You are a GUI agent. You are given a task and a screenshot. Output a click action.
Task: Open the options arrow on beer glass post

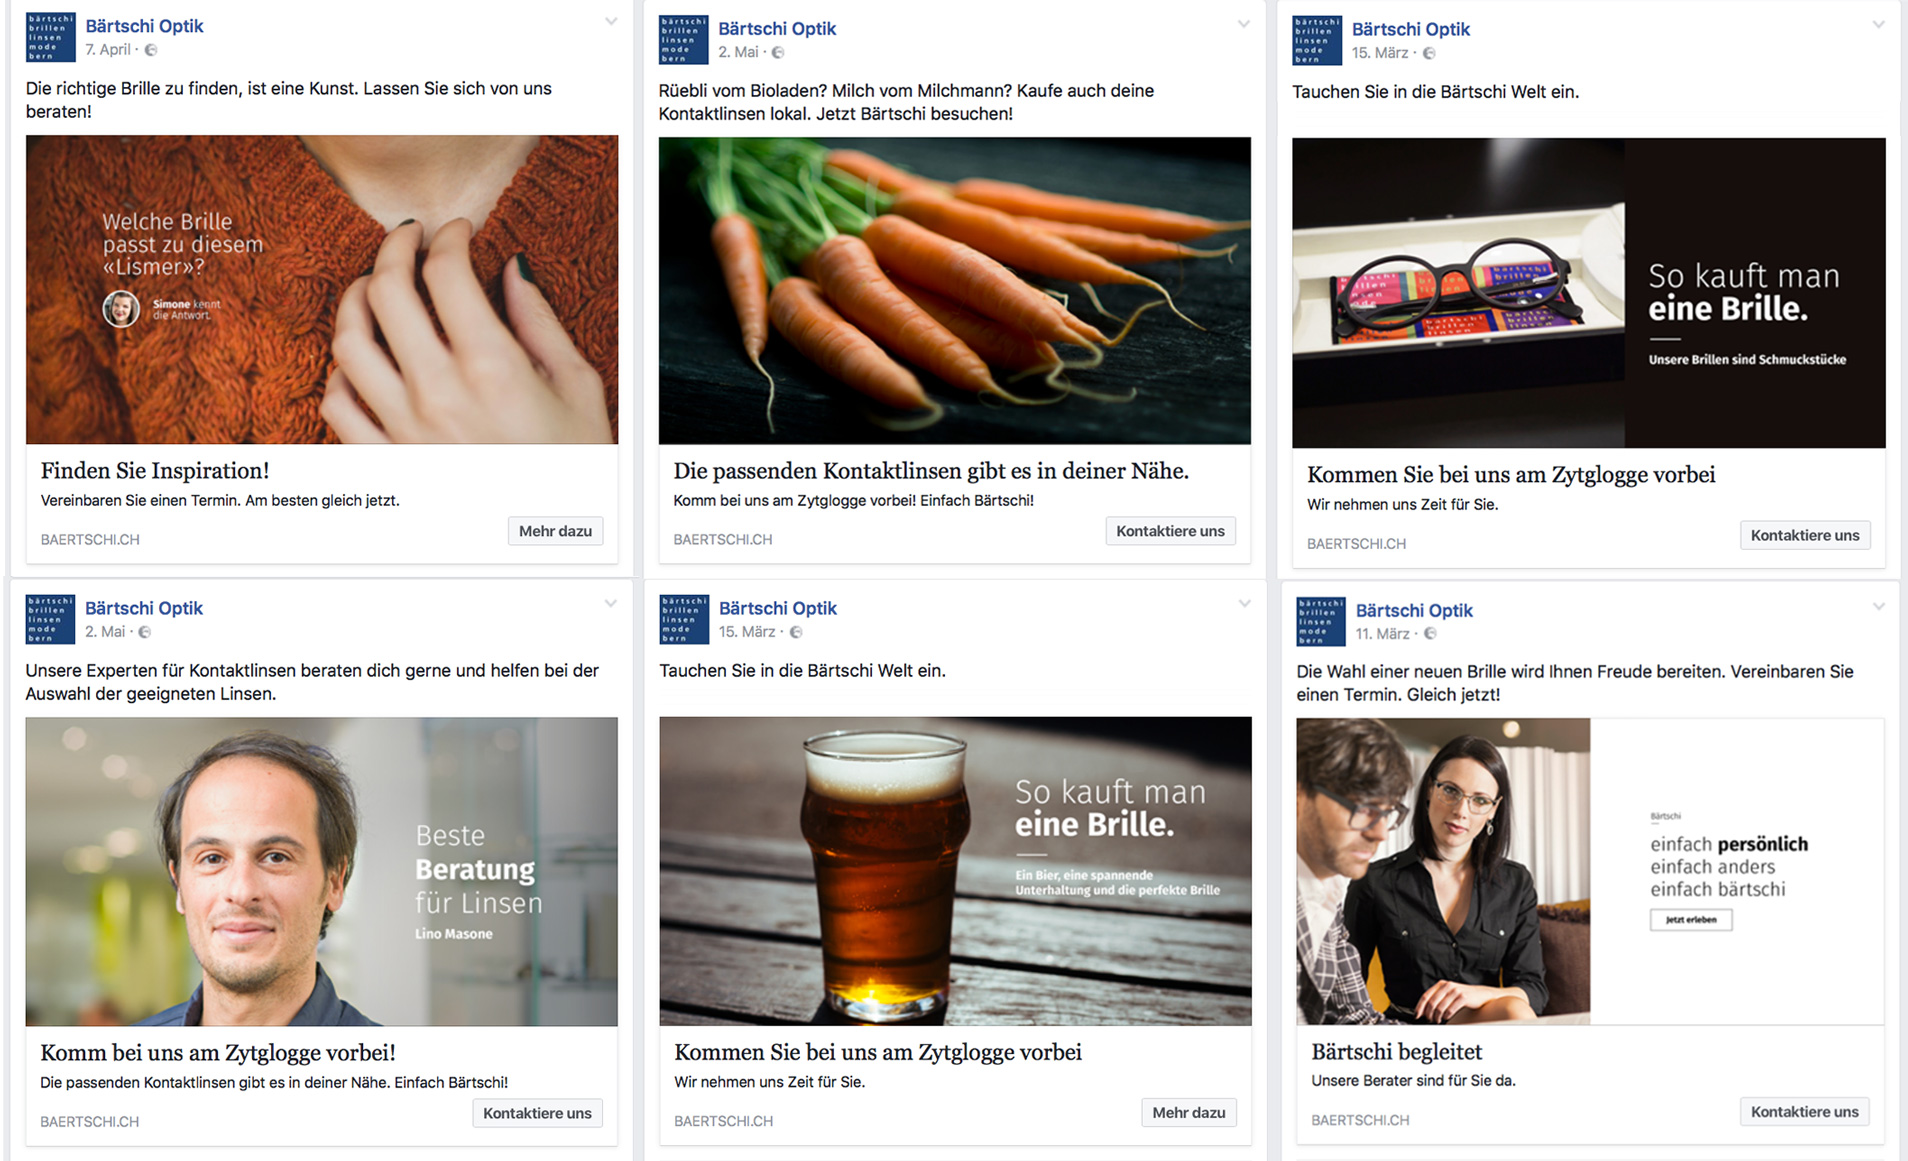[1245, 603]
